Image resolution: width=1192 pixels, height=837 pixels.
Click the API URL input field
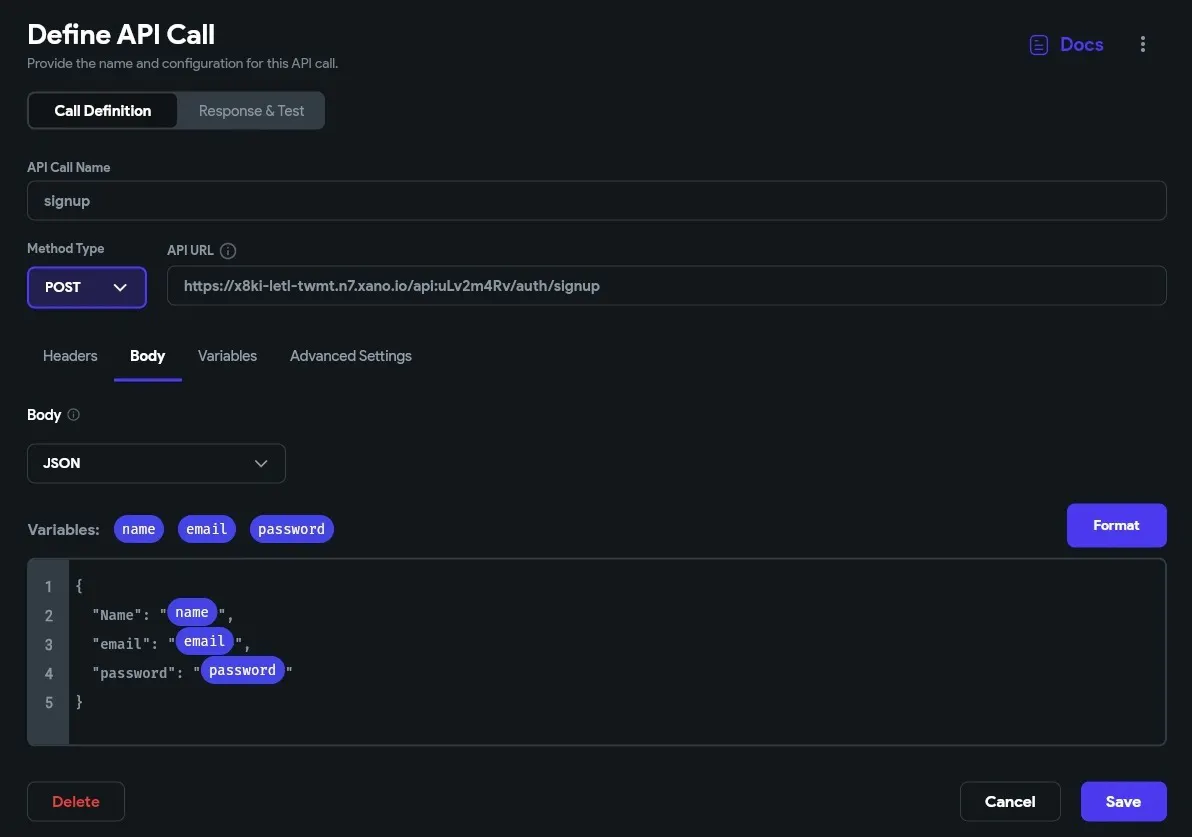[x=666, y=286]
